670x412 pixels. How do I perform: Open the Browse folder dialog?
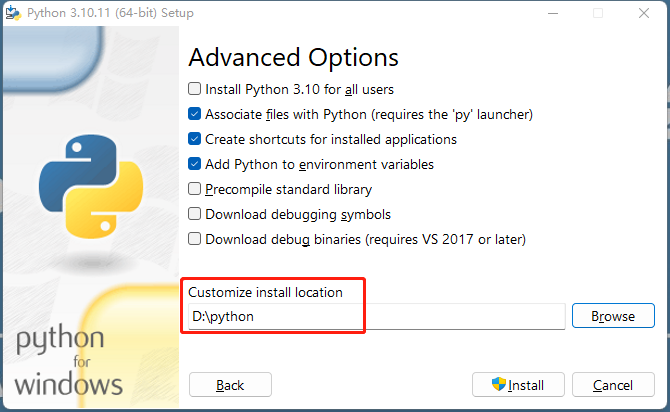pos(613,316)
